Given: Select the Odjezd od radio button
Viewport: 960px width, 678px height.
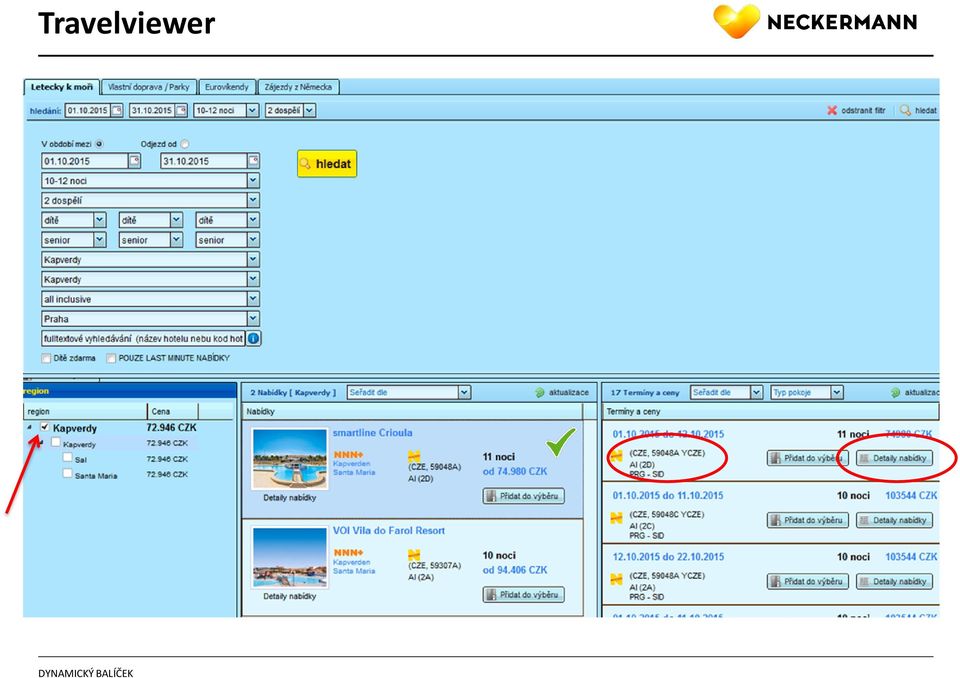Looking at the screenshot, I should pyautogui.click(x=184, y=144).
